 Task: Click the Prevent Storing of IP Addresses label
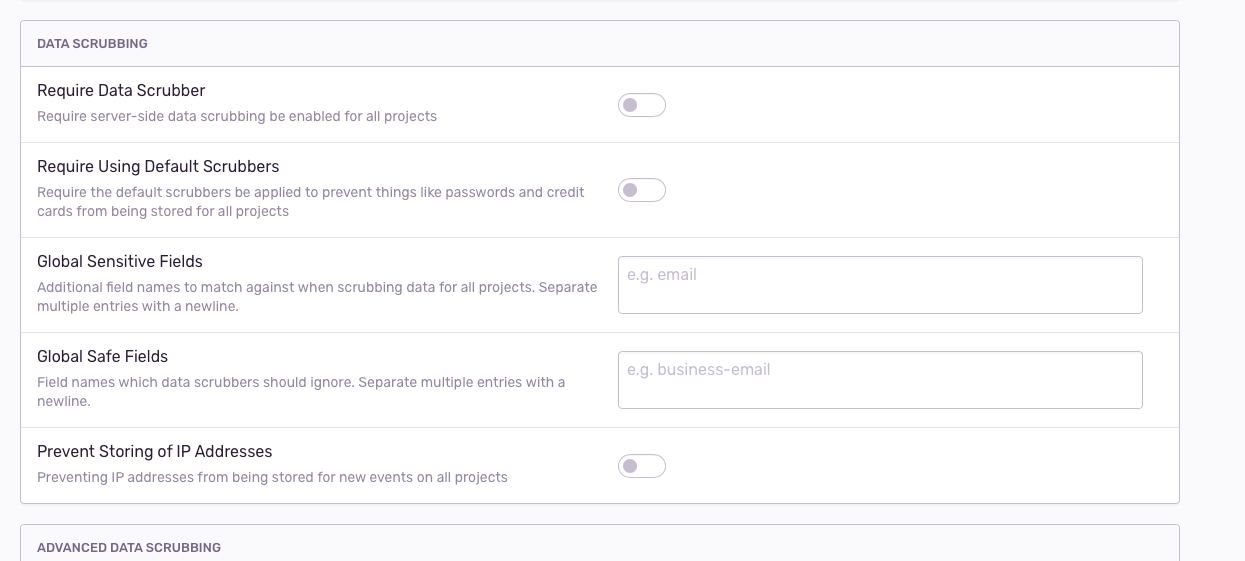[155, 451]
